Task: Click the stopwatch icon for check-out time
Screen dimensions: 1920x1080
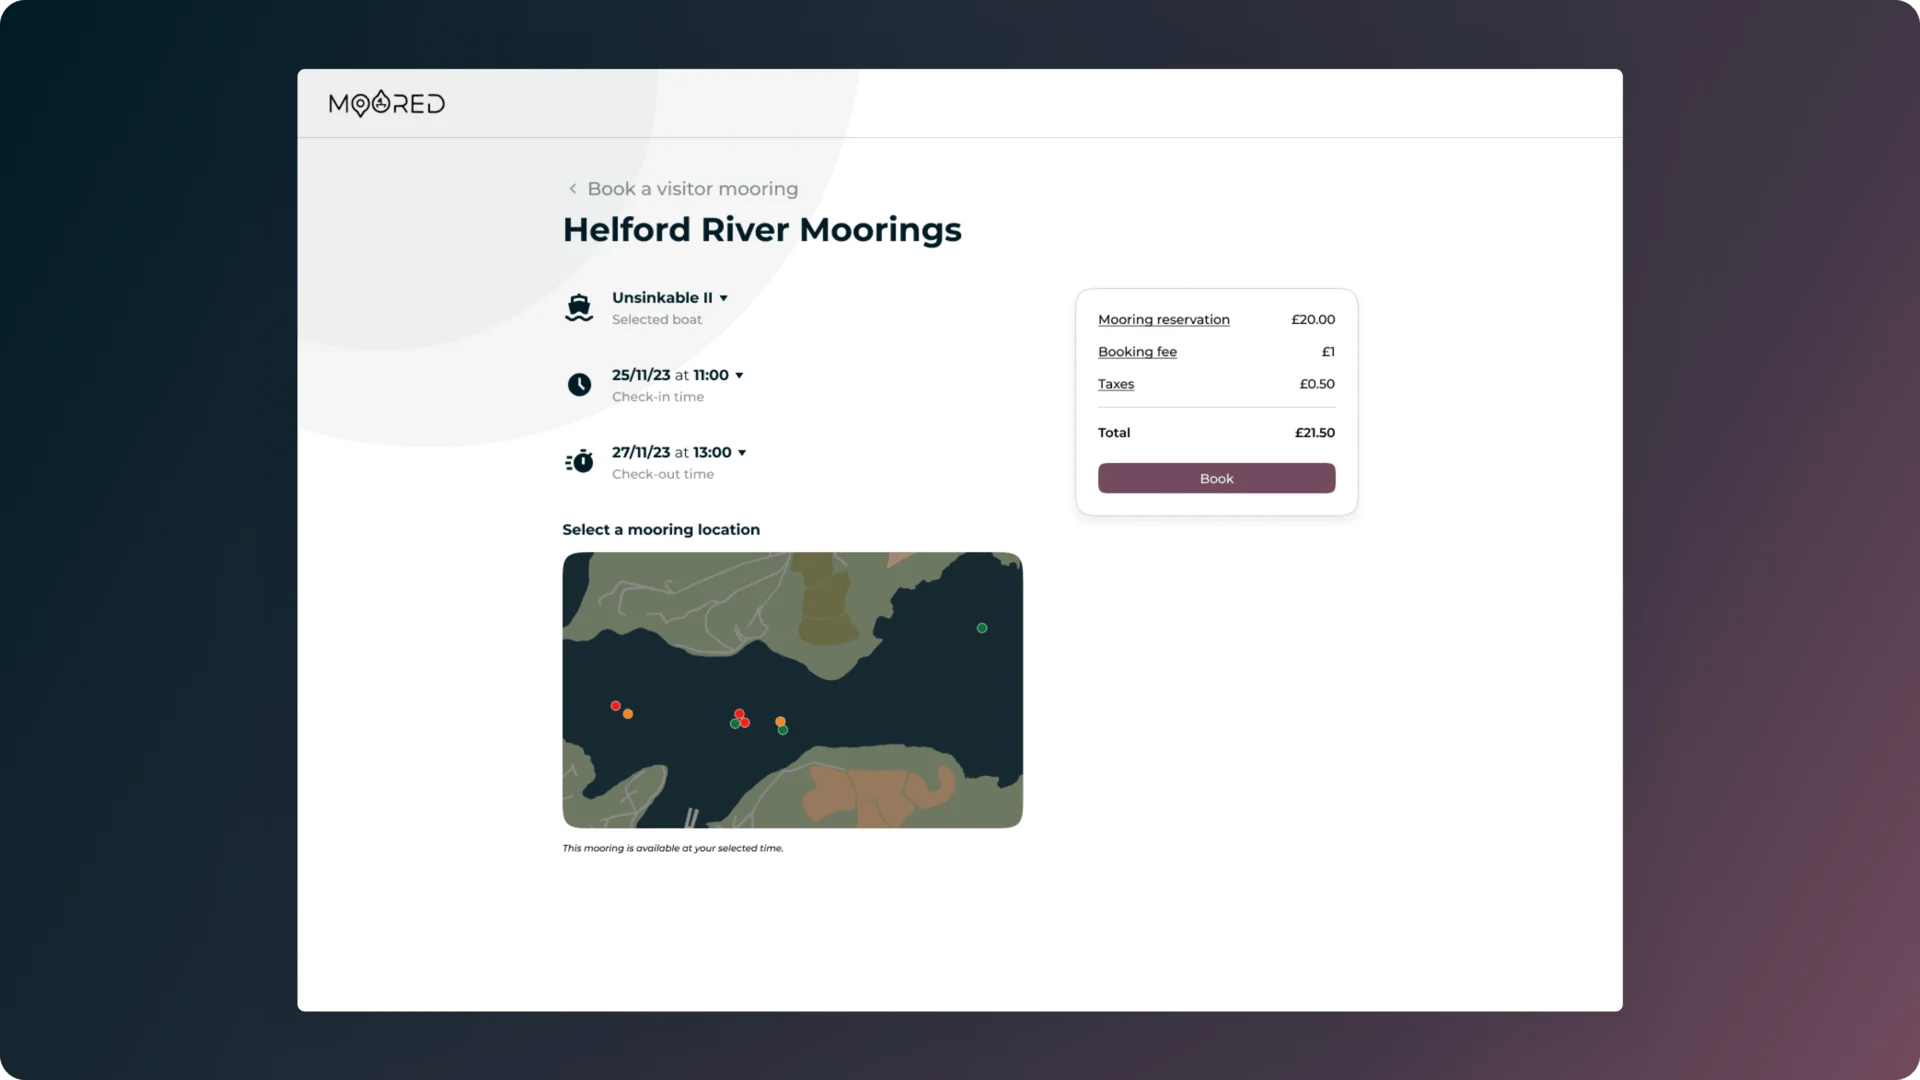Action: point(579,462)
